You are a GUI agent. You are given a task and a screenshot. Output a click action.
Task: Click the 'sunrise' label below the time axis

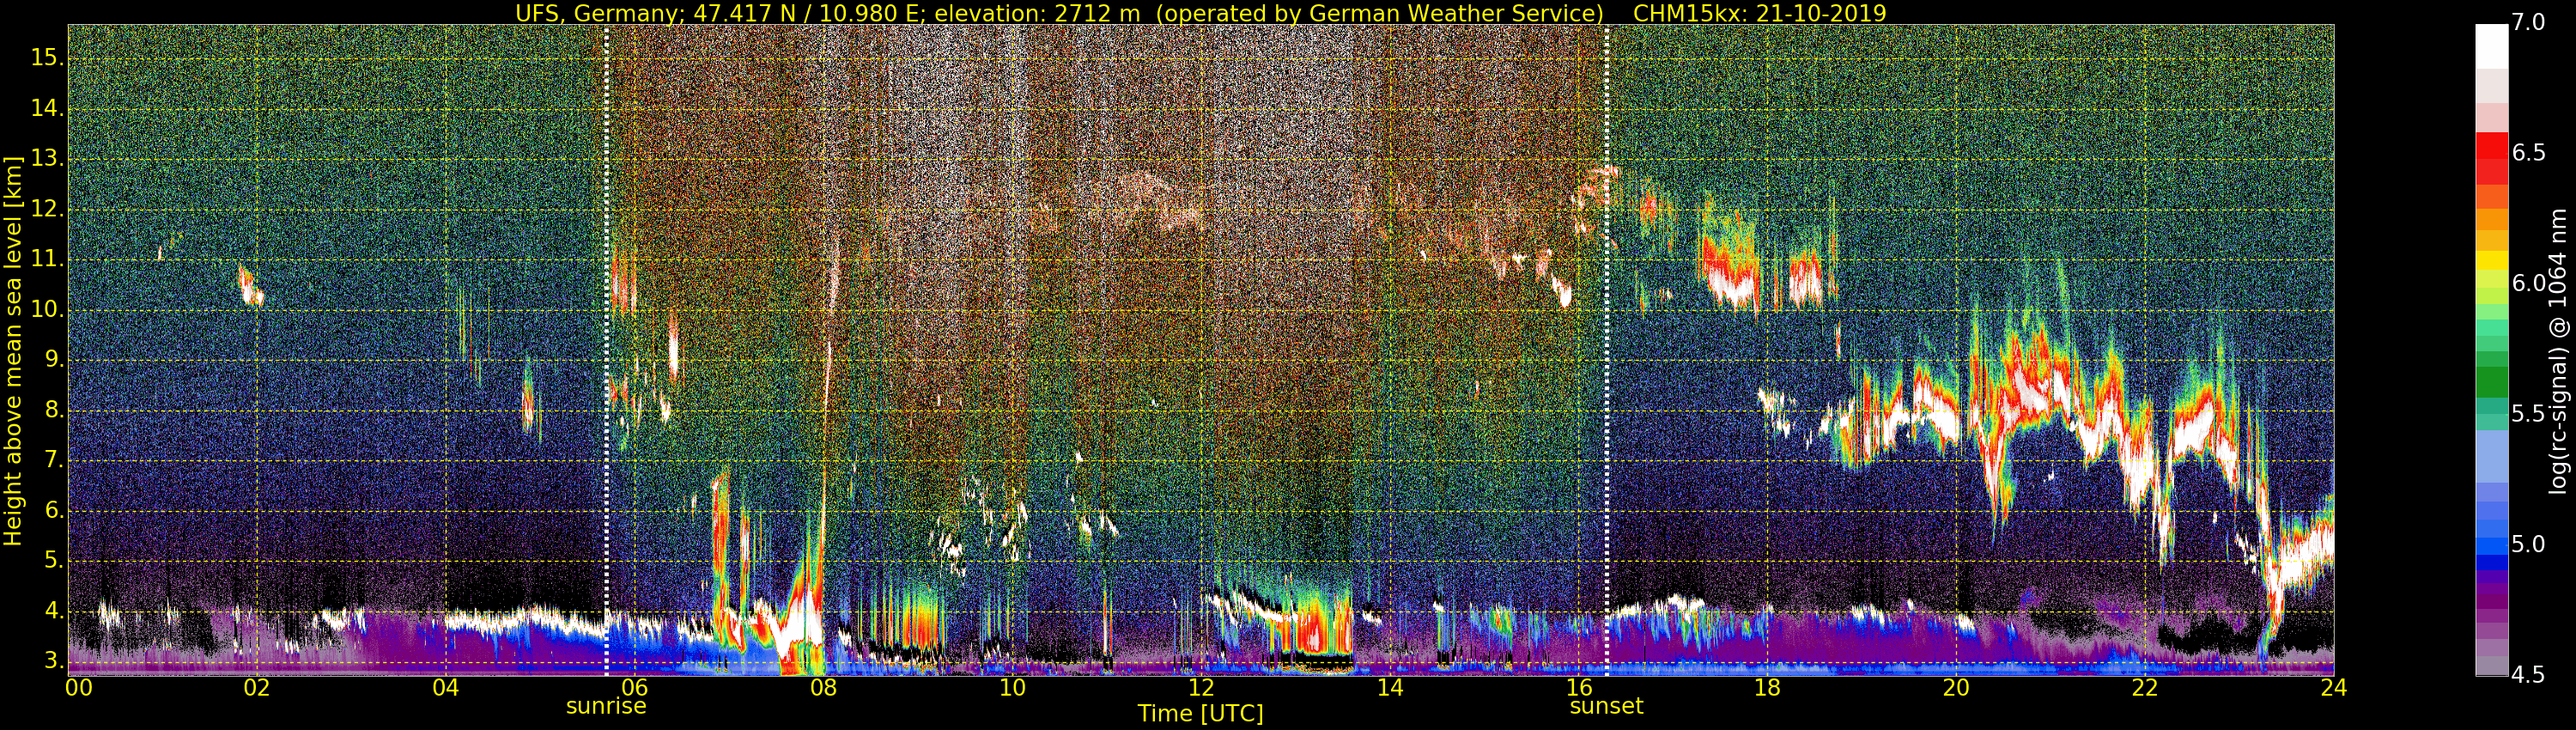click(606, 706)
